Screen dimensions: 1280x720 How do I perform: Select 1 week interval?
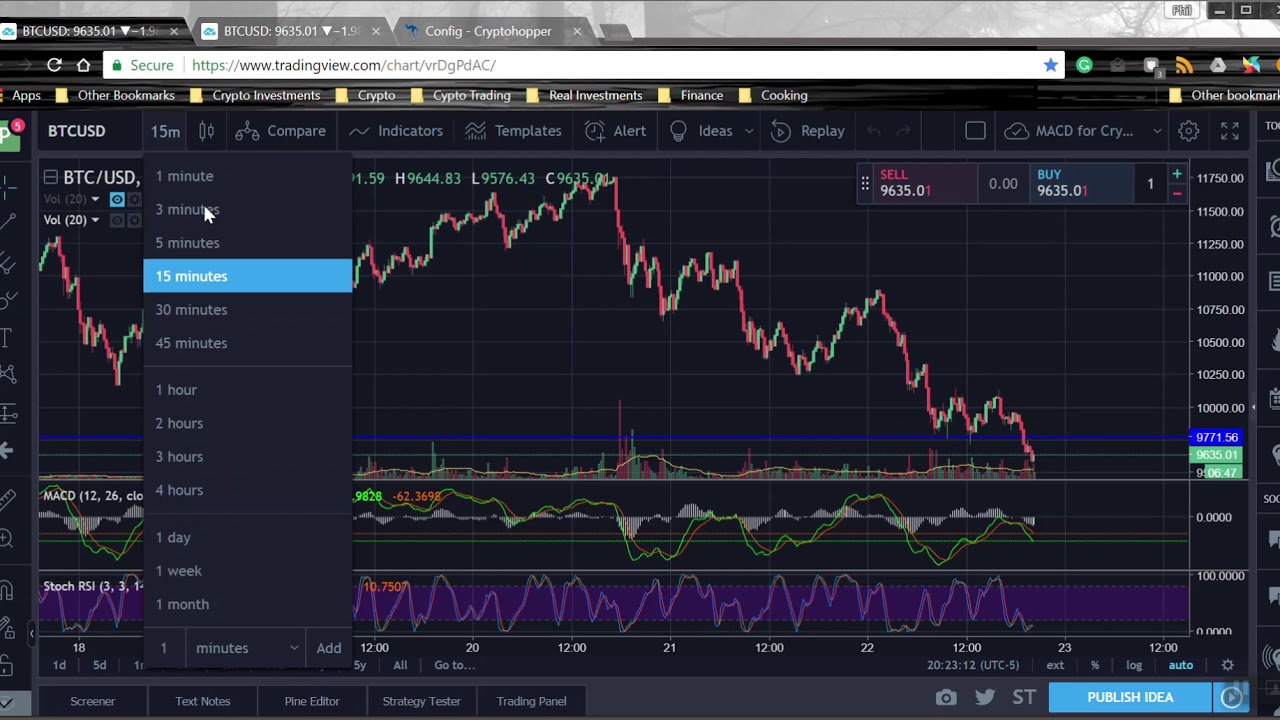(x=248, y=571)
